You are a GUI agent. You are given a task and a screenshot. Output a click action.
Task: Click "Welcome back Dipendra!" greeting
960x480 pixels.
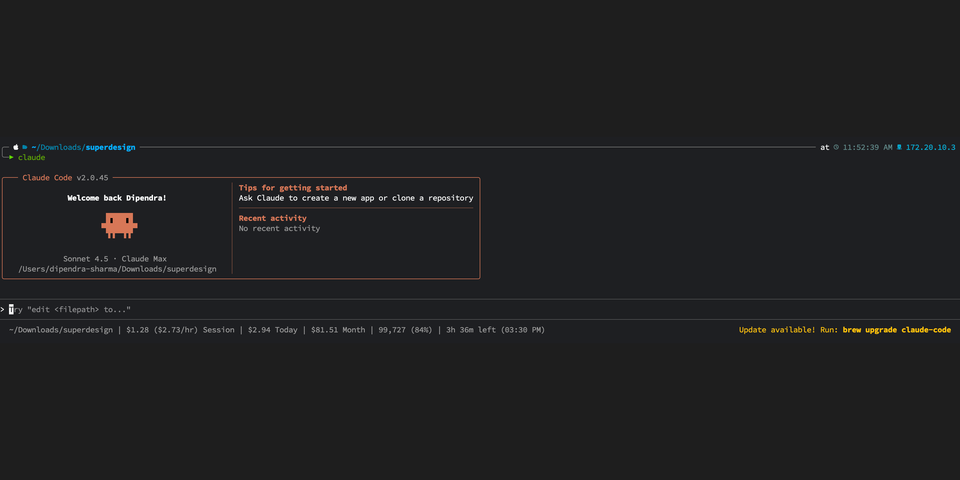[x=117, y=198]
